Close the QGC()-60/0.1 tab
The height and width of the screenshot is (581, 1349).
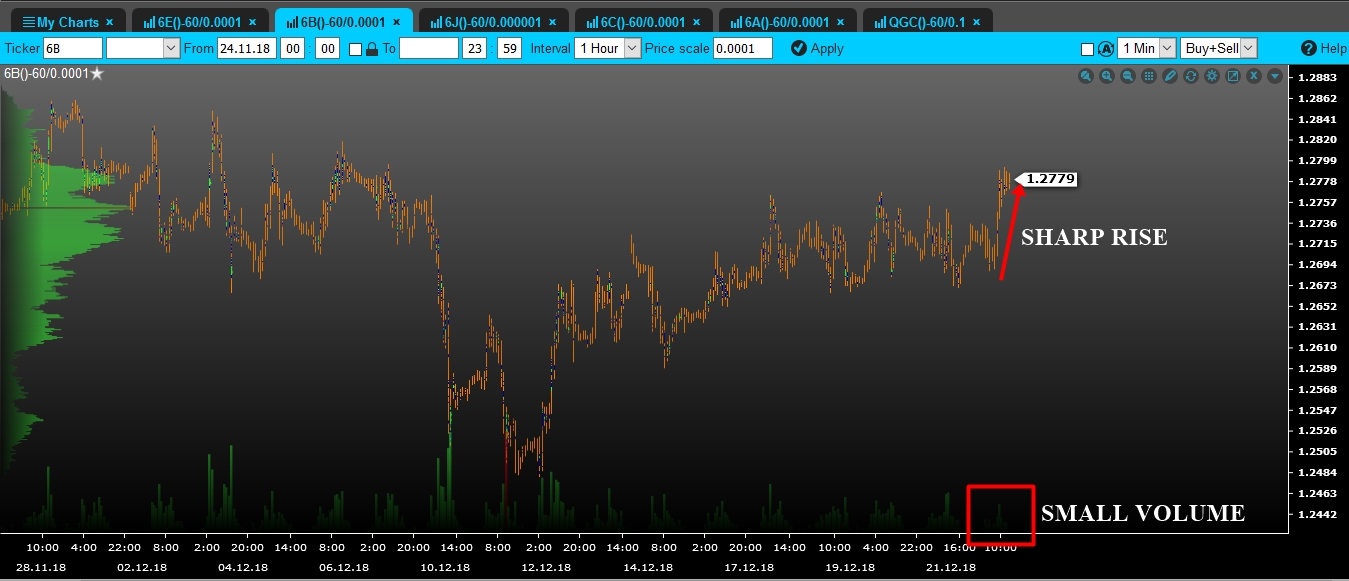coord(975,22)
